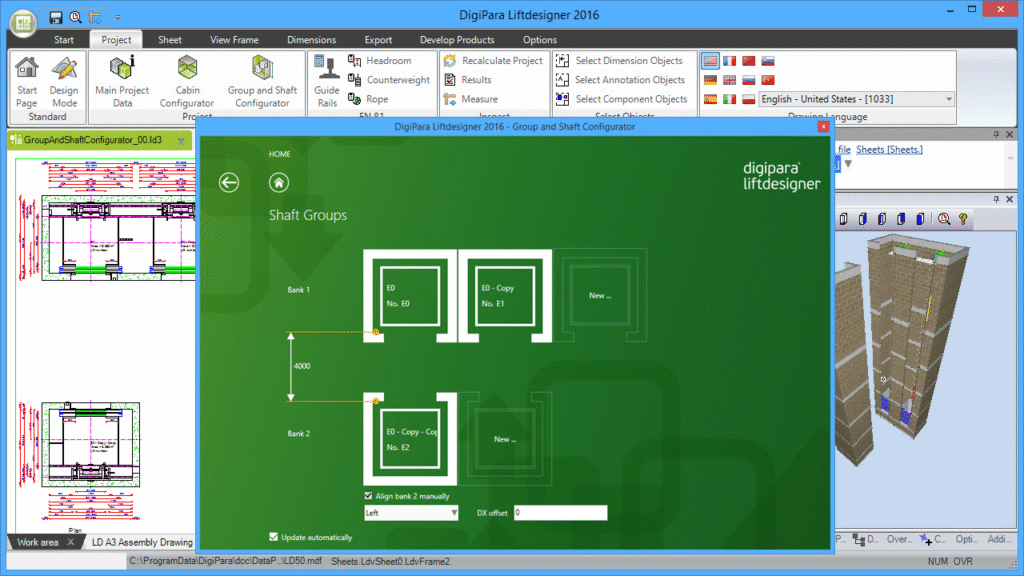Open the round Liftdesigner application menu button

coord(24,23)
